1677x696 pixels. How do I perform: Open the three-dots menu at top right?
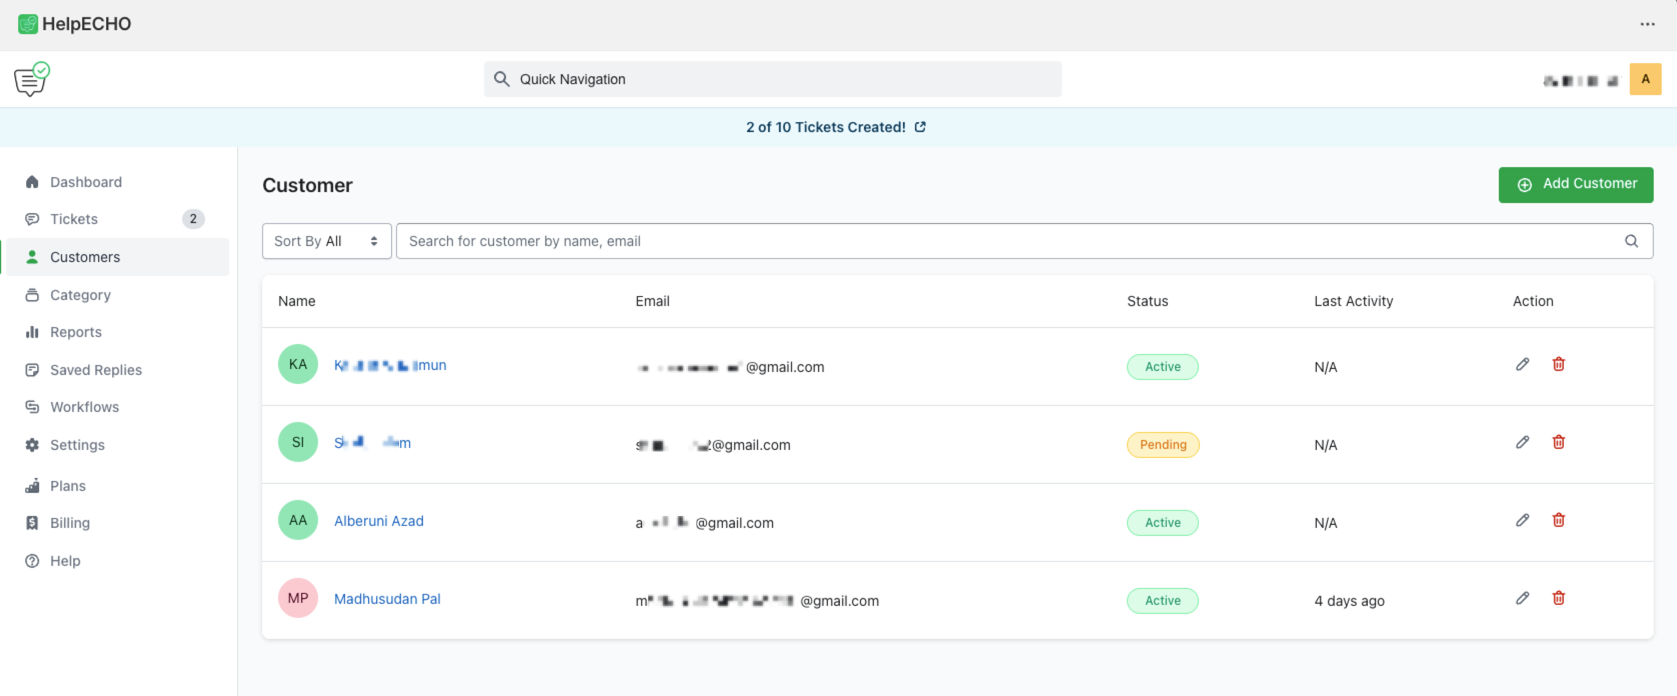(1647, 24)
